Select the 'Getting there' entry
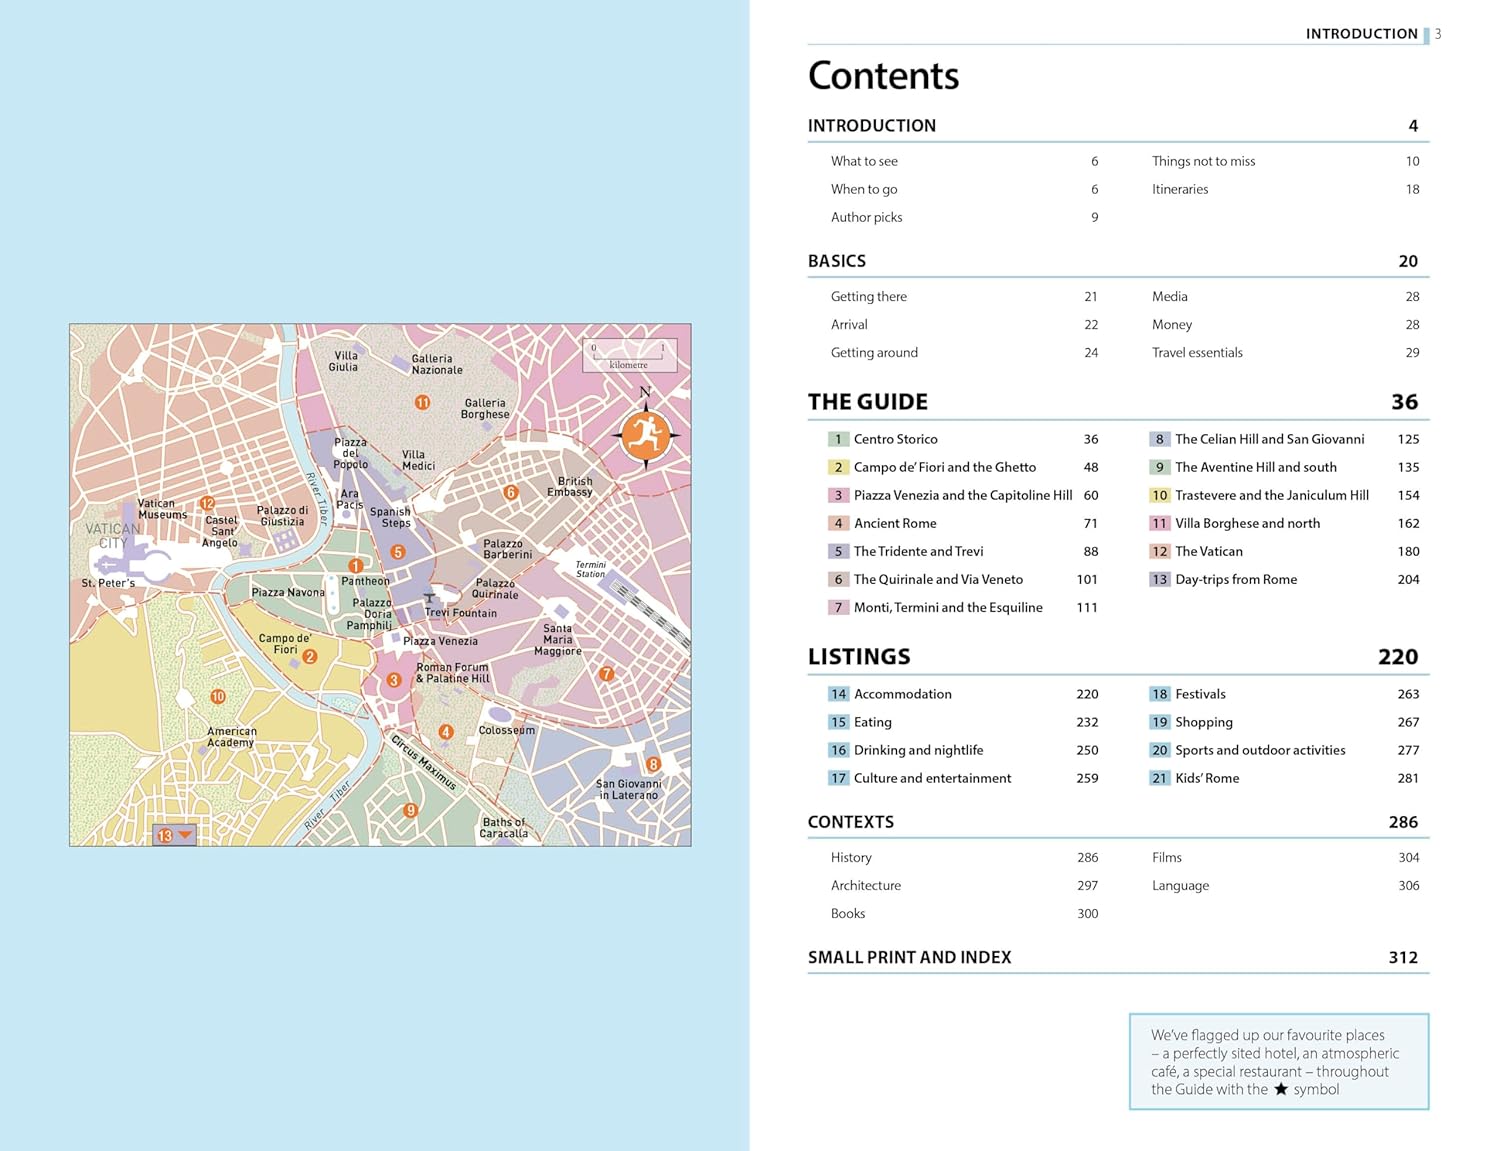 pos(869,297)
